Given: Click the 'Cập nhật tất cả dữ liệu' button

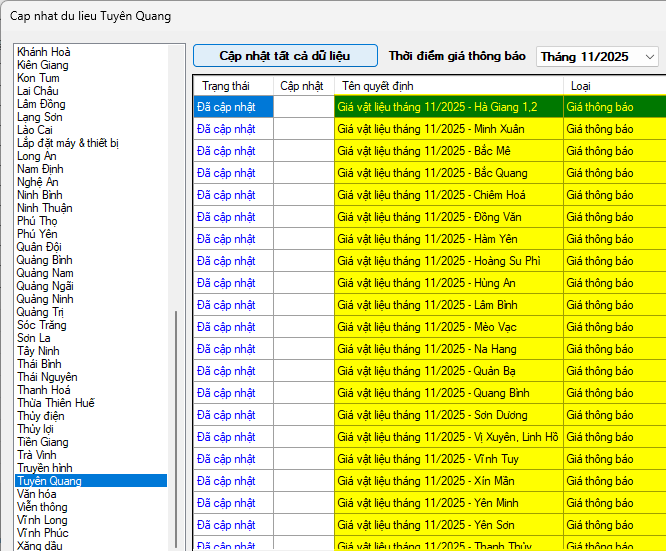Looking at the screenshot, I should [x=285, y=56].
